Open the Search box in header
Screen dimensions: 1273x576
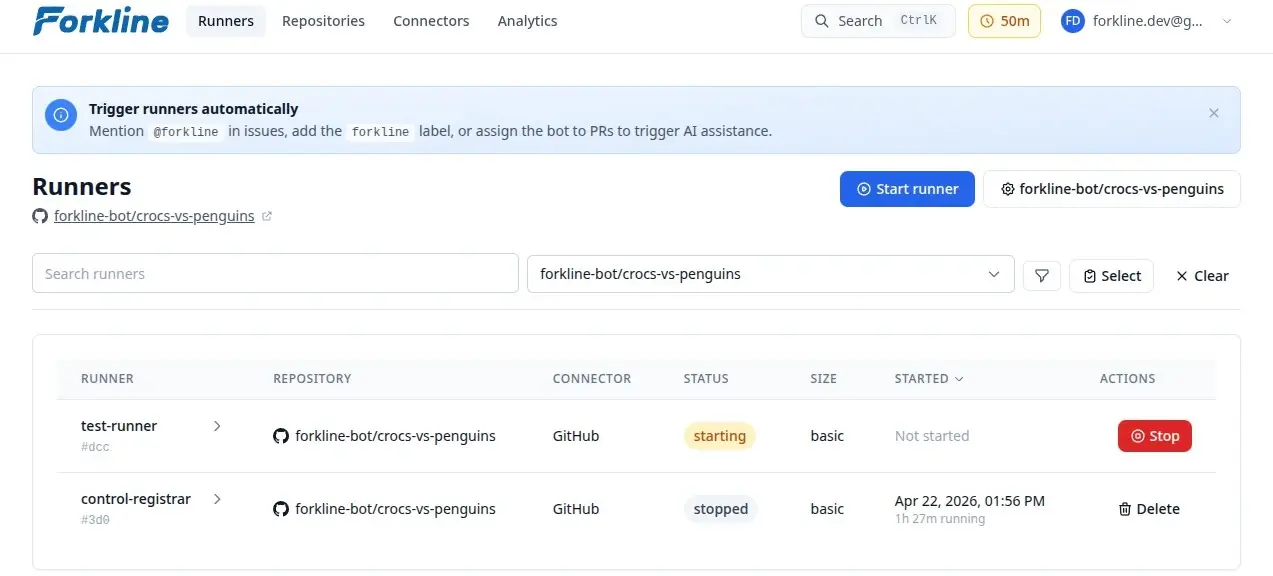click(878, 21)
